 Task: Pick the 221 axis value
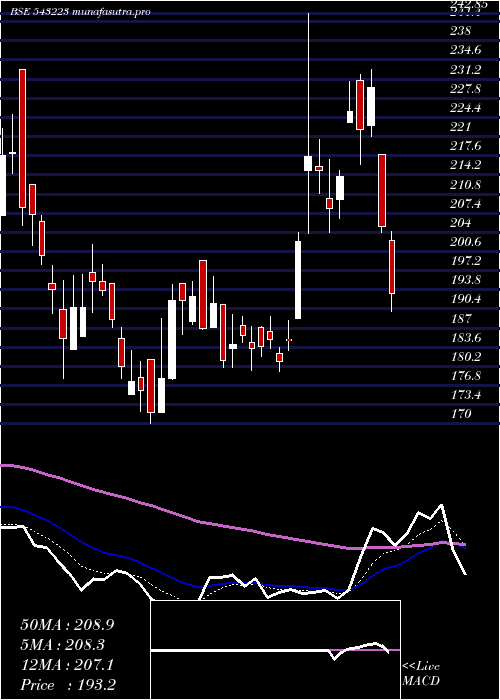461,127
